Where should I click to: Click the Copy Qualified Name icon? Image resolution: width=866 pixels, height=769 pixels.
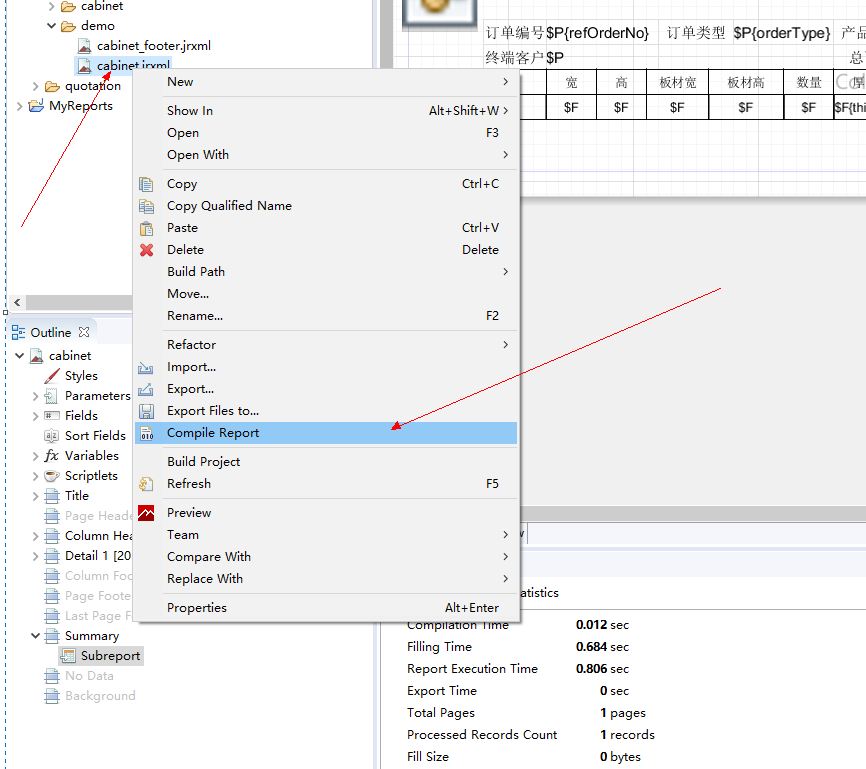pos(146,206)
